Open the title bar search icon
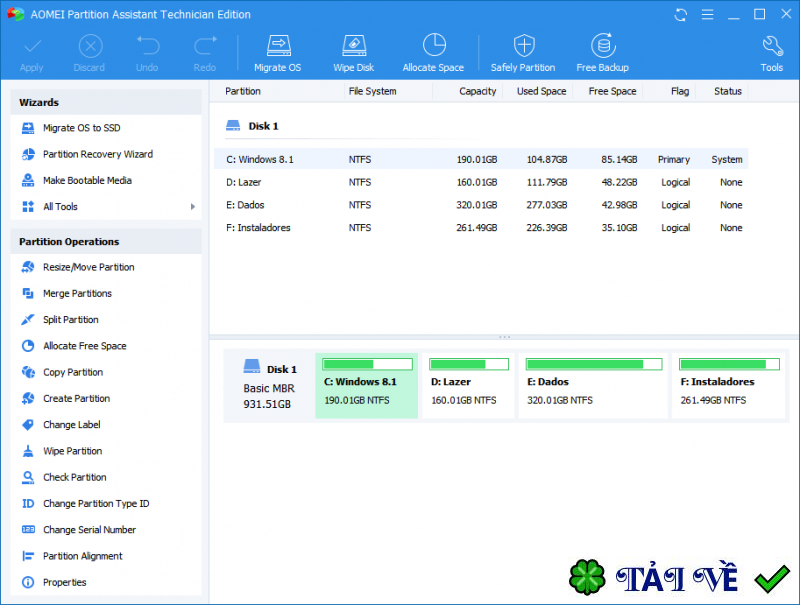 [706, 15]
